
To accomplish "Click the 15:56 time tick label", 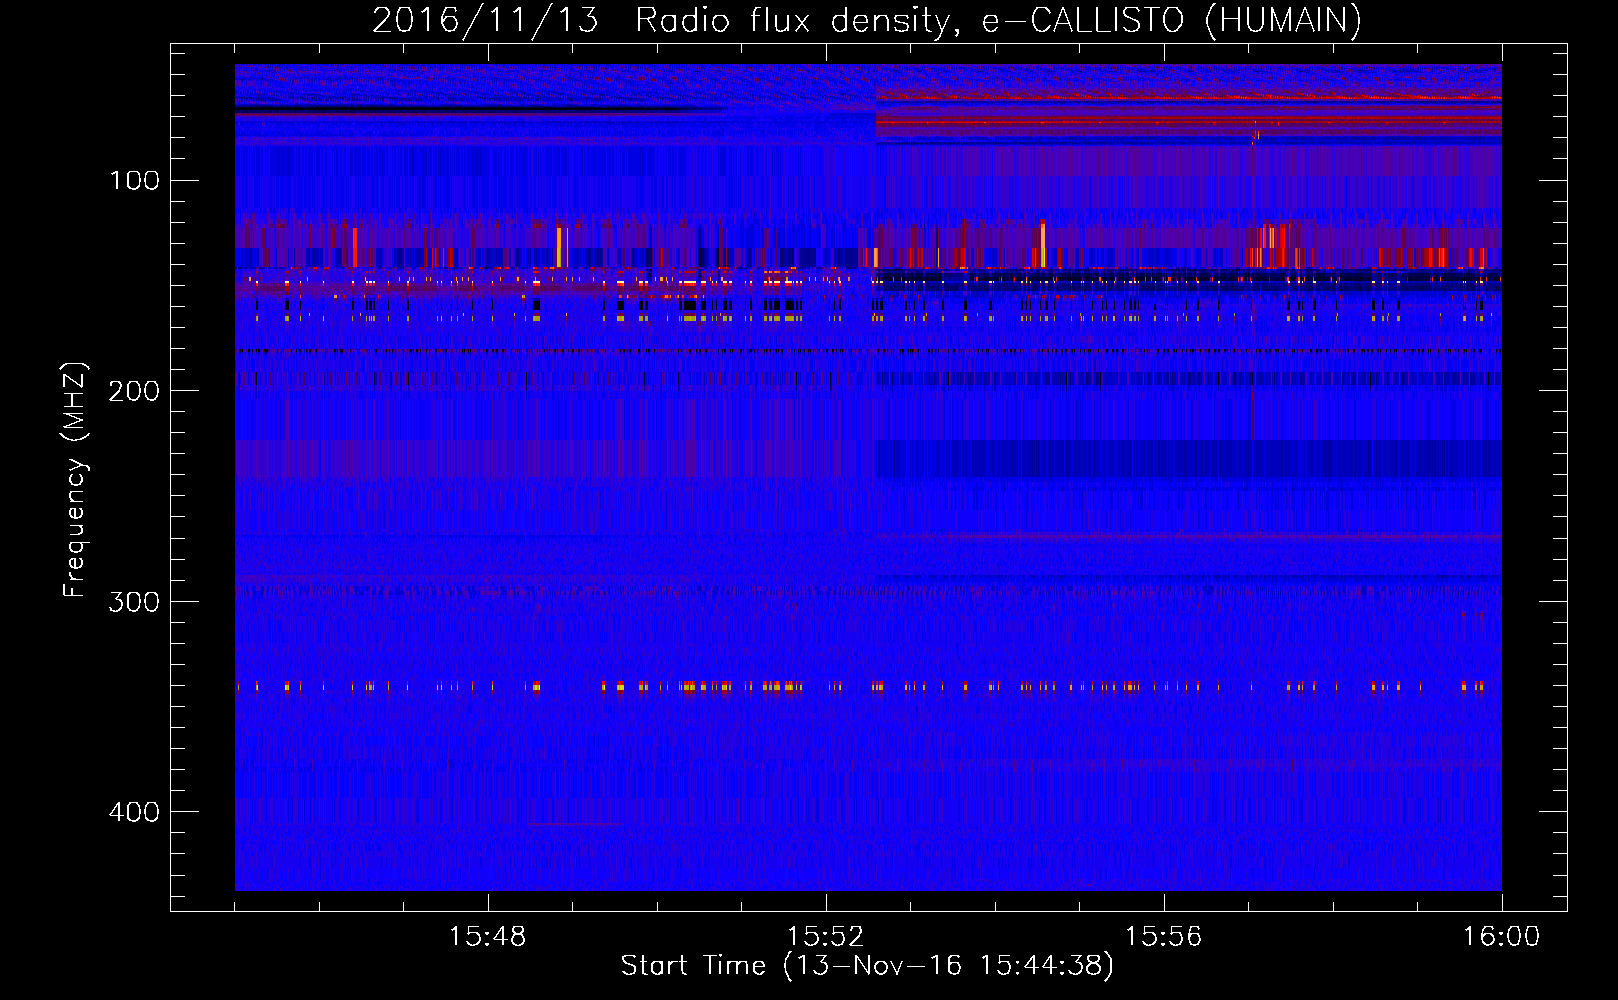I will (x=1164, y=937).
